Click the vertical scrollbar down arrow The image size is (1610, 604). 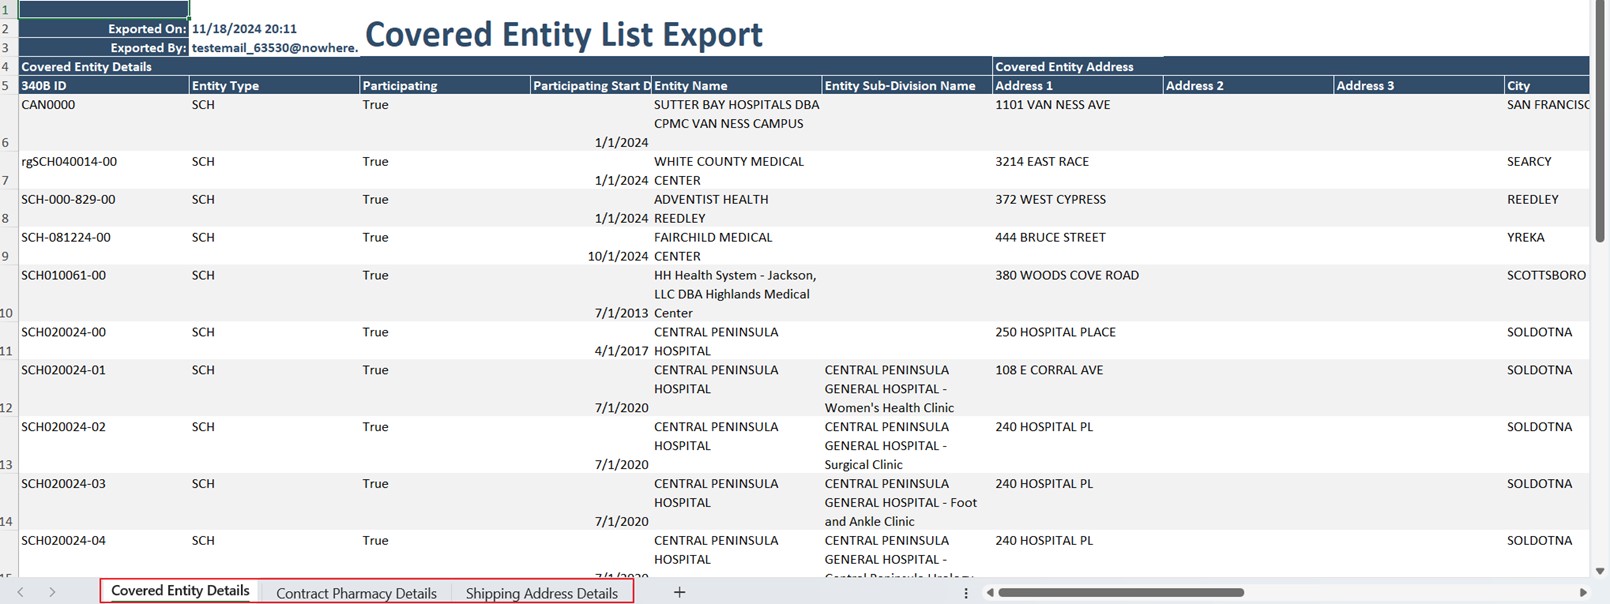(x=1599, y=571)
